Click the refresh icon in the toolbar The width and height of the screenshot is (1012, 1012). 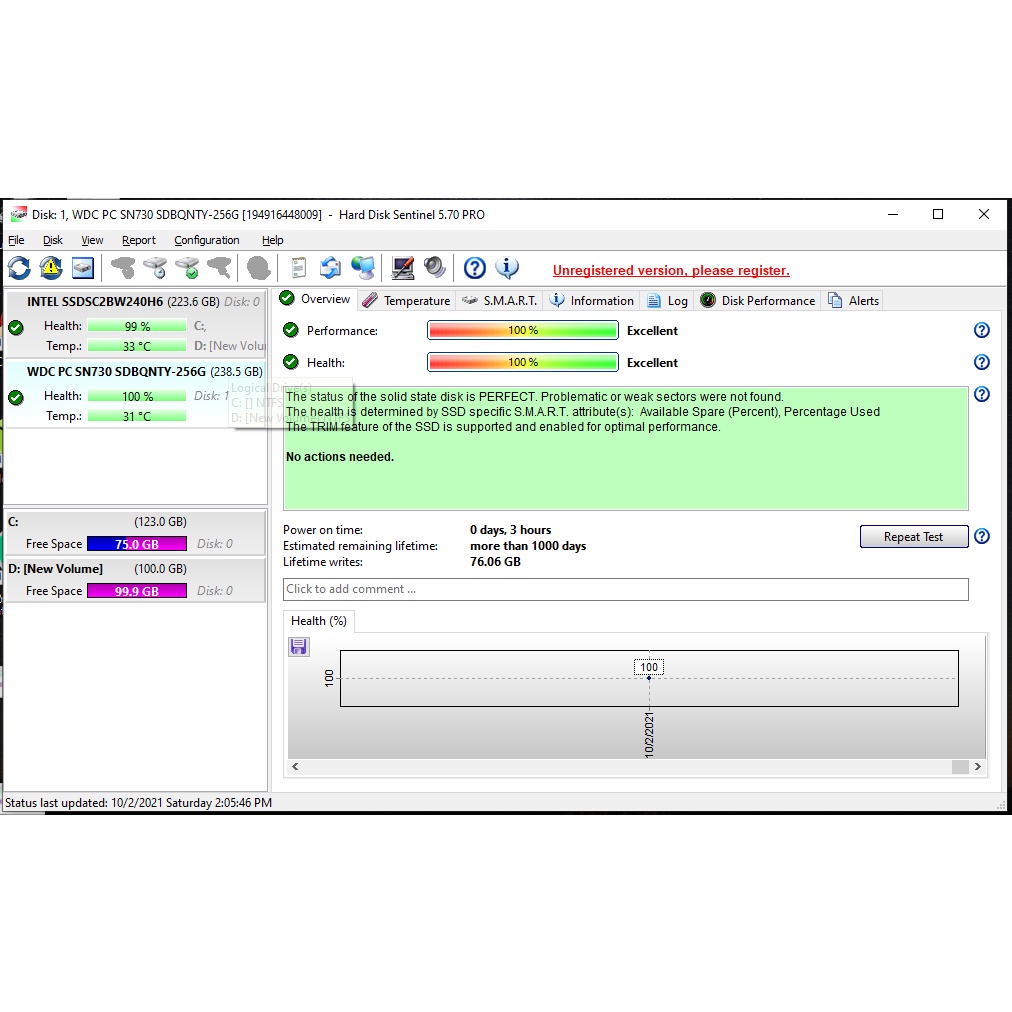[19, 268]
